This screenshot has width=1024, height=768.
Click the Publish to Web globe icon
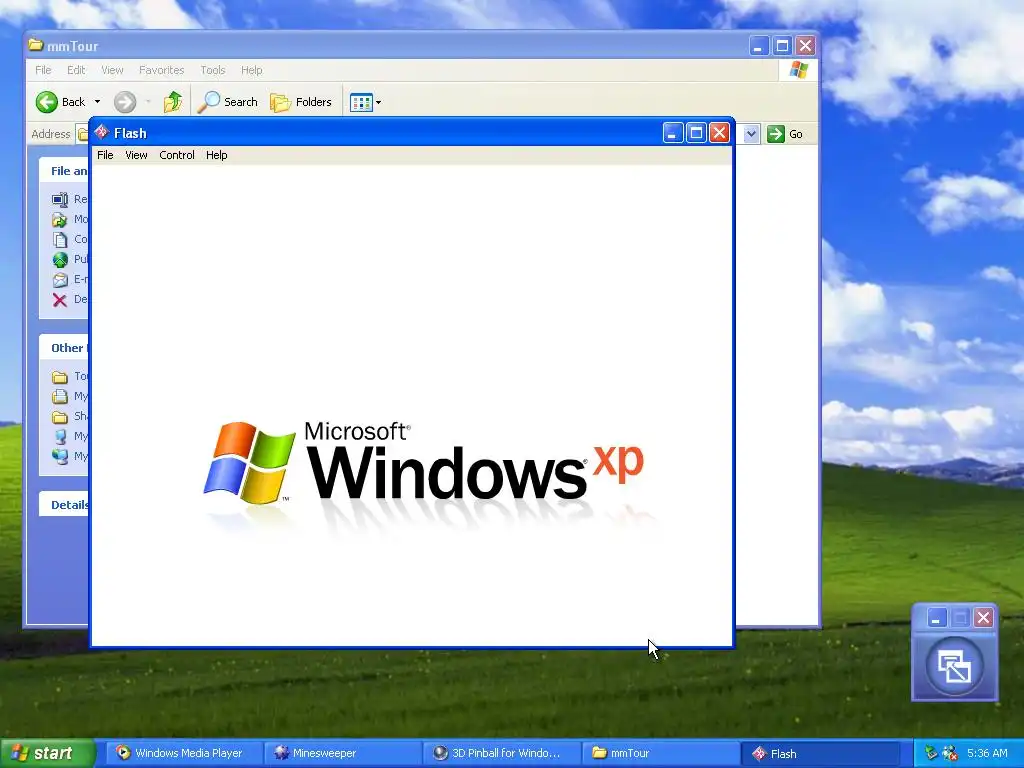59,260
